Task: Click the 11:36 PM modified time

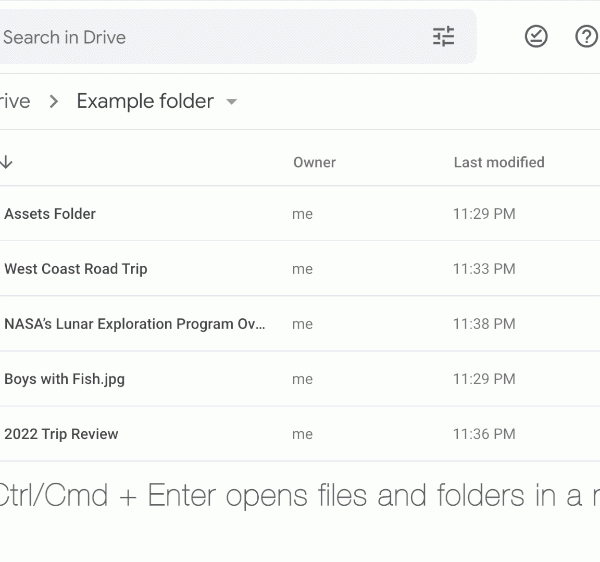Action: coord(484,434)
